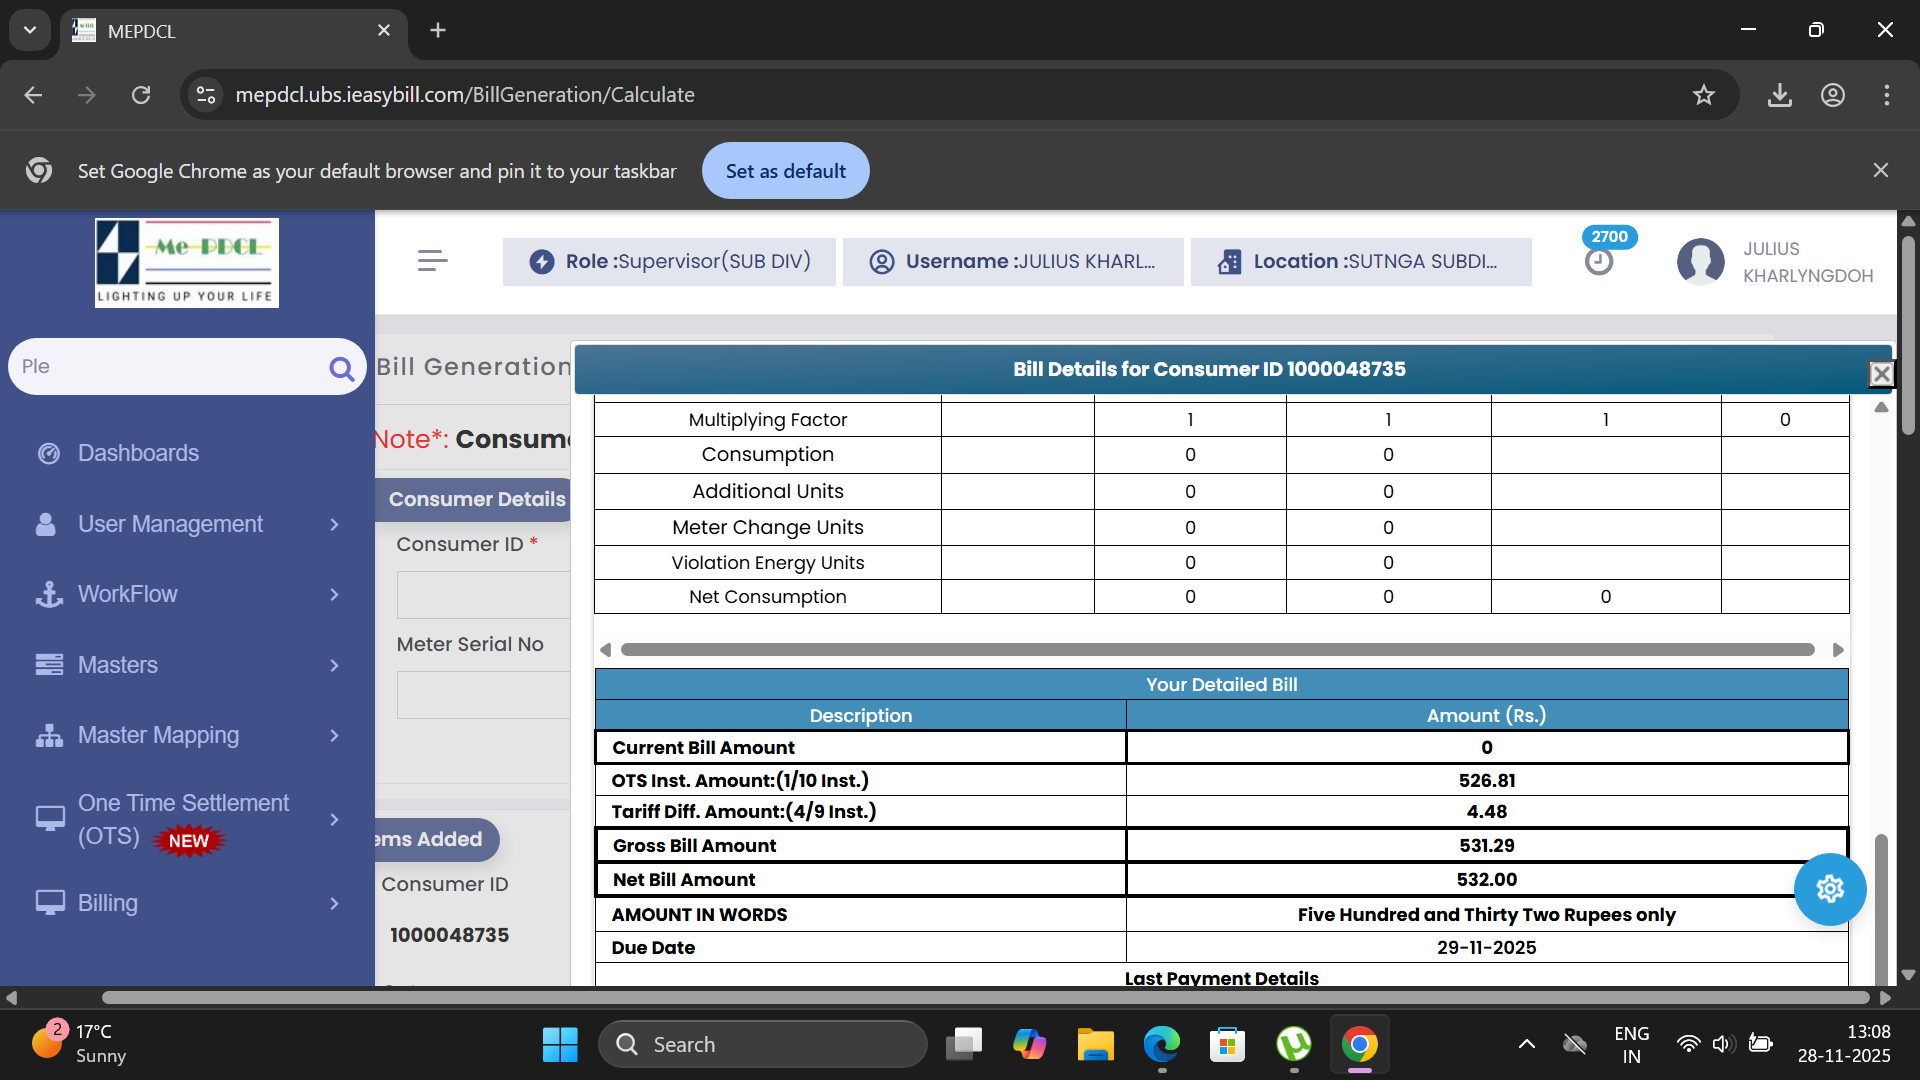Close the Bill Details dialog
Screen dimensions: 1920x1080
coord(1881,373)
